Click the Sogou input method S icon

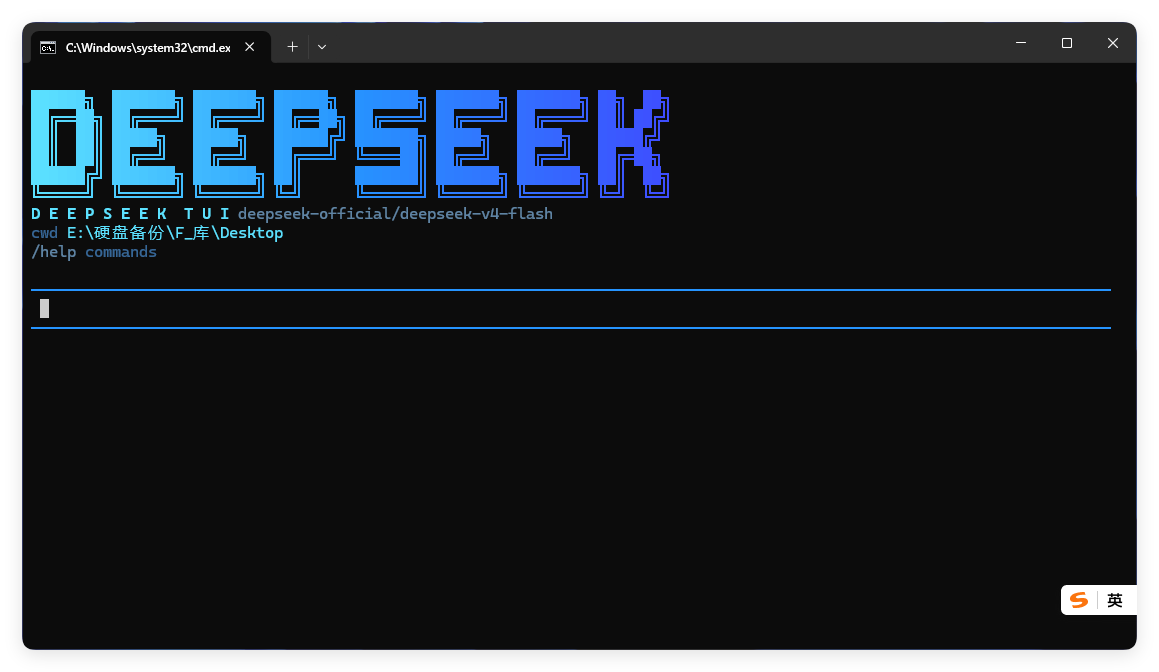[x=1079, y=600]
